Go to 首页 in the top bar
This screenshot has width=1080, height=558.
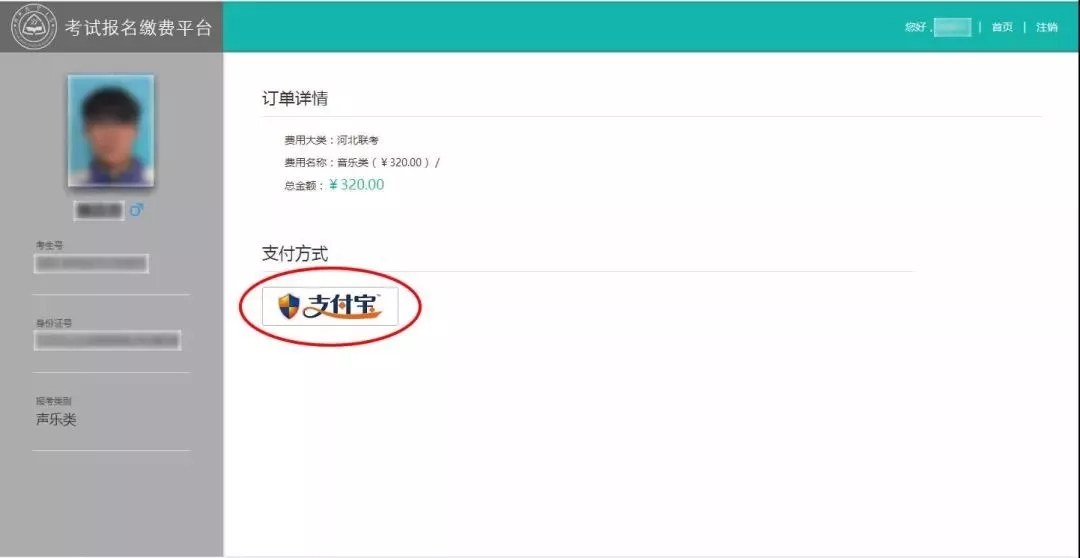1002,28
